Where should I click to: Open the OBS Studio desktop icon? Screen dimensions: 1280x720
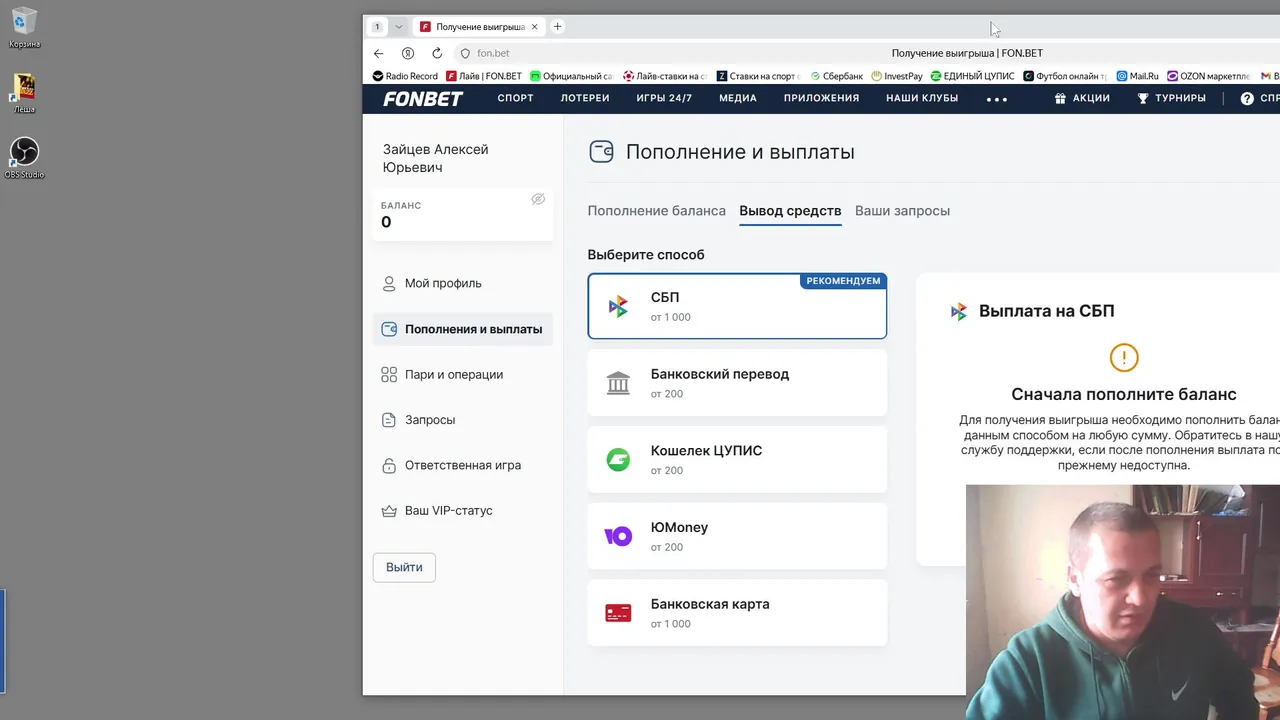(24, 158)
